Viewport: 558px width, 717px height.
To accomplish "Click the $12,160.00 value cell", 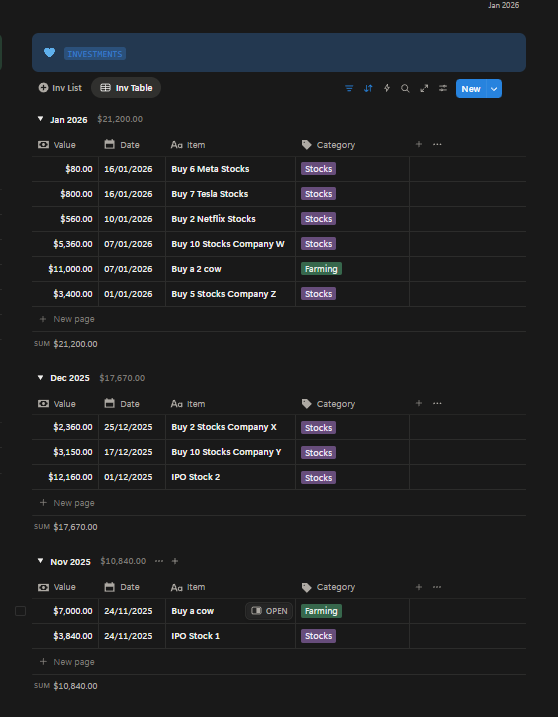I will pyautogui.click(x=65, y=477).
